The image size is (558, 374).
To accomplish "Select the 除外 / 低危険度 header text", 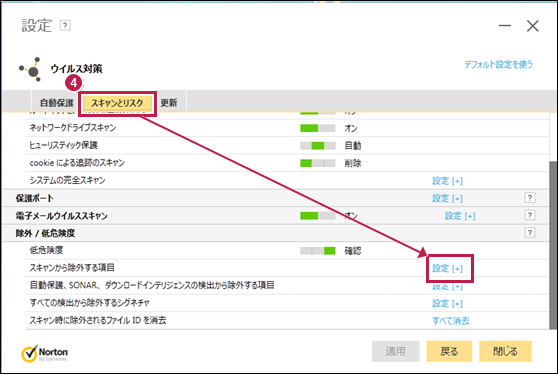I will (x=45, y=233).
